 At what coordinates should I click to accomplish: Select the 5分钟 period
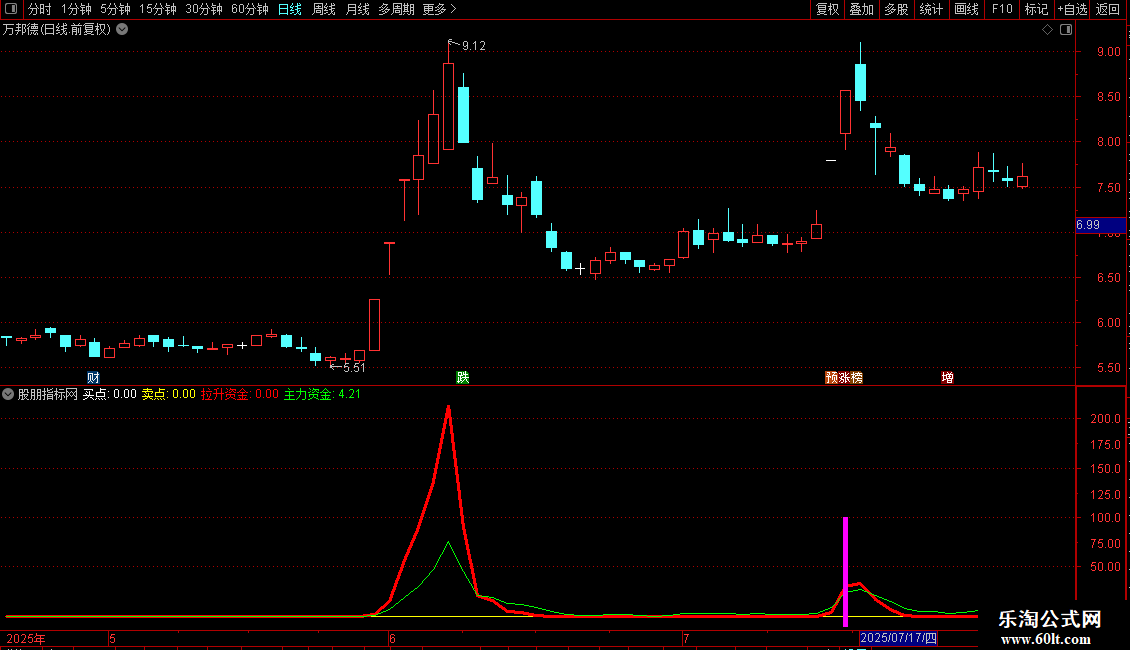pyautogui.click(x=115, y=9)
